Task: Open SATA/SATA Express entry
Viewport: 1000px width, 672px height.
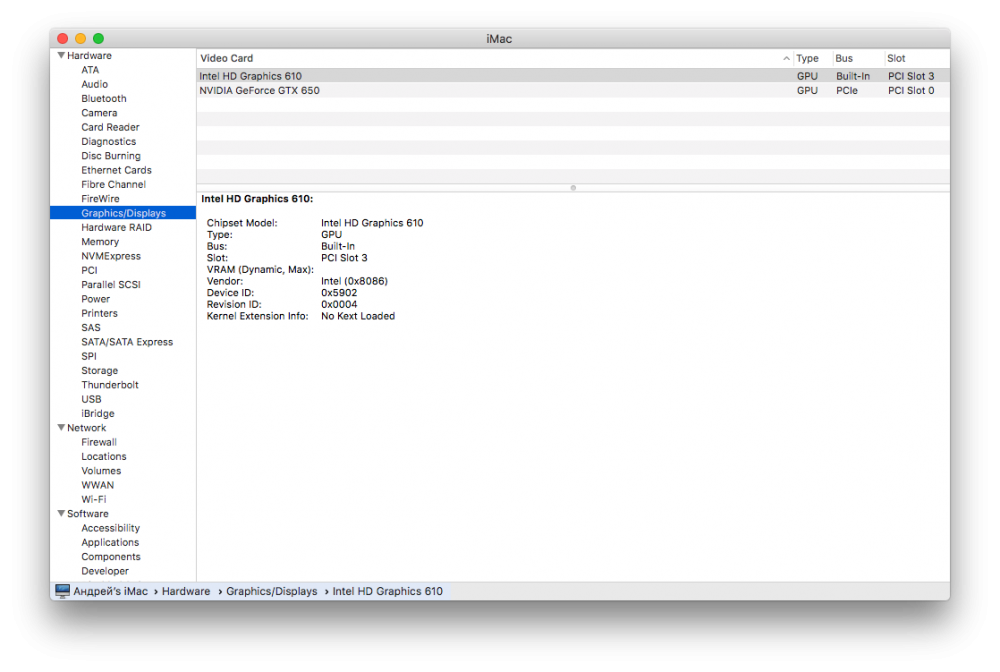Action: point(127,342)
